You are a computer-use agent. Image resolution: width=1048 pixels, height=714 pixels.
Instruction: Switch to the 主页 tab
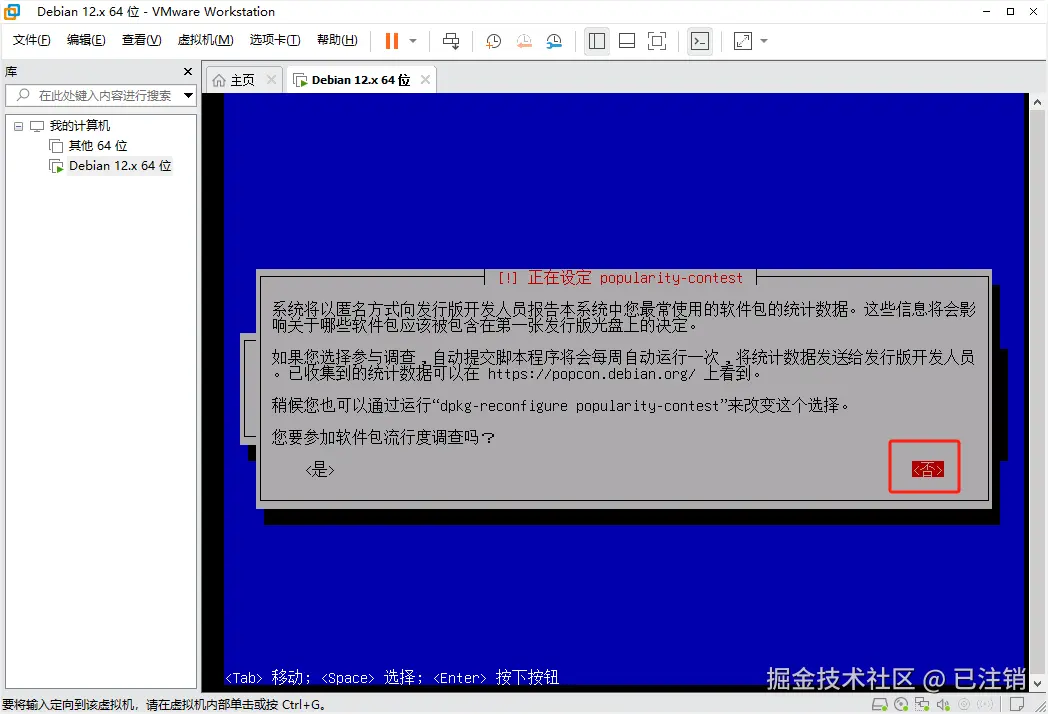coord(240,78)
